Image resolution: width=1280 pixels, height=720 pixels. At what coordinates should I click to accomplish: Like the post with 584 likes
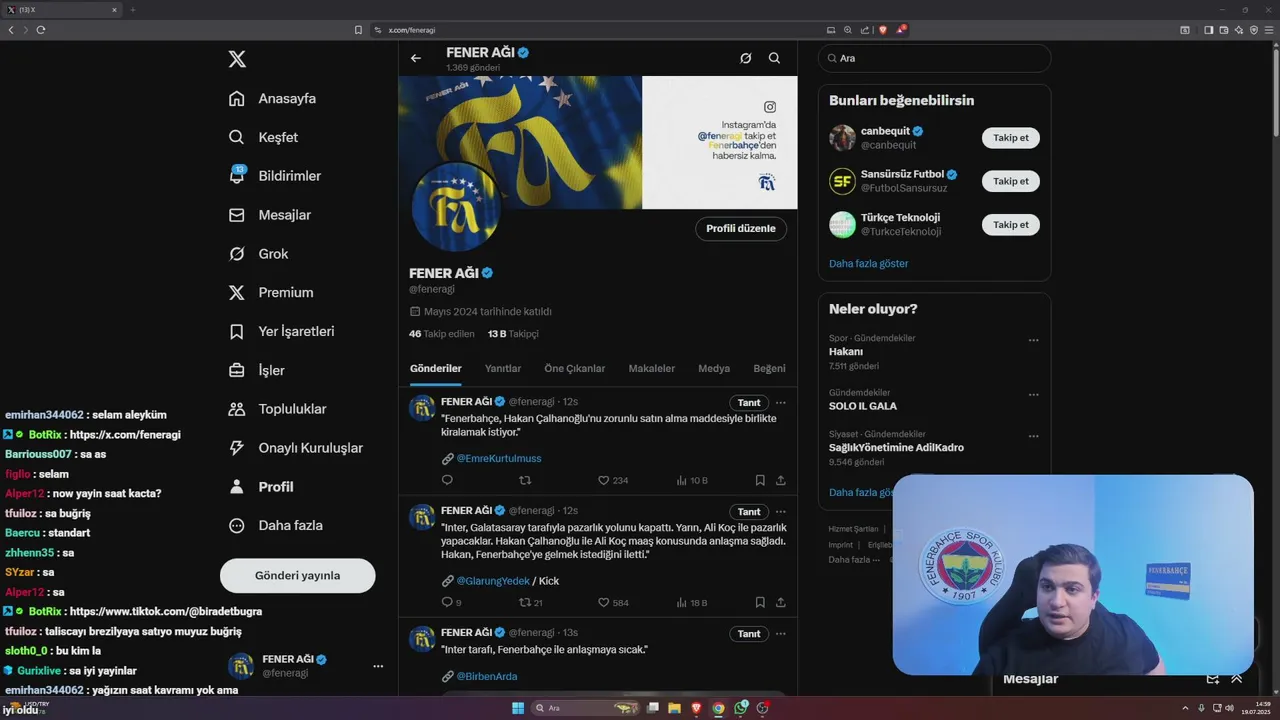[x=613, y=602]
